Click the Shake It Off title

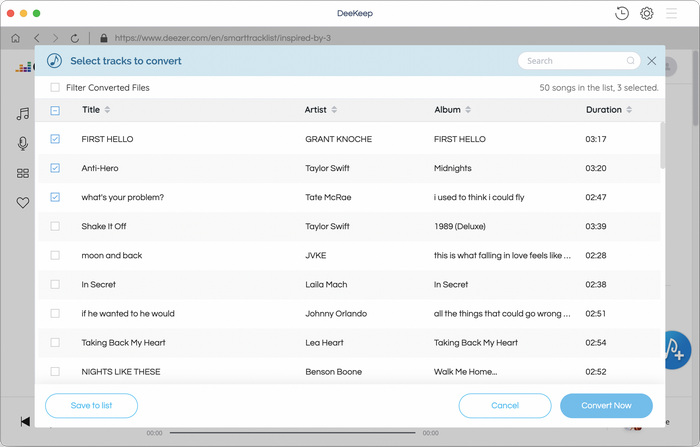(104, 226)
